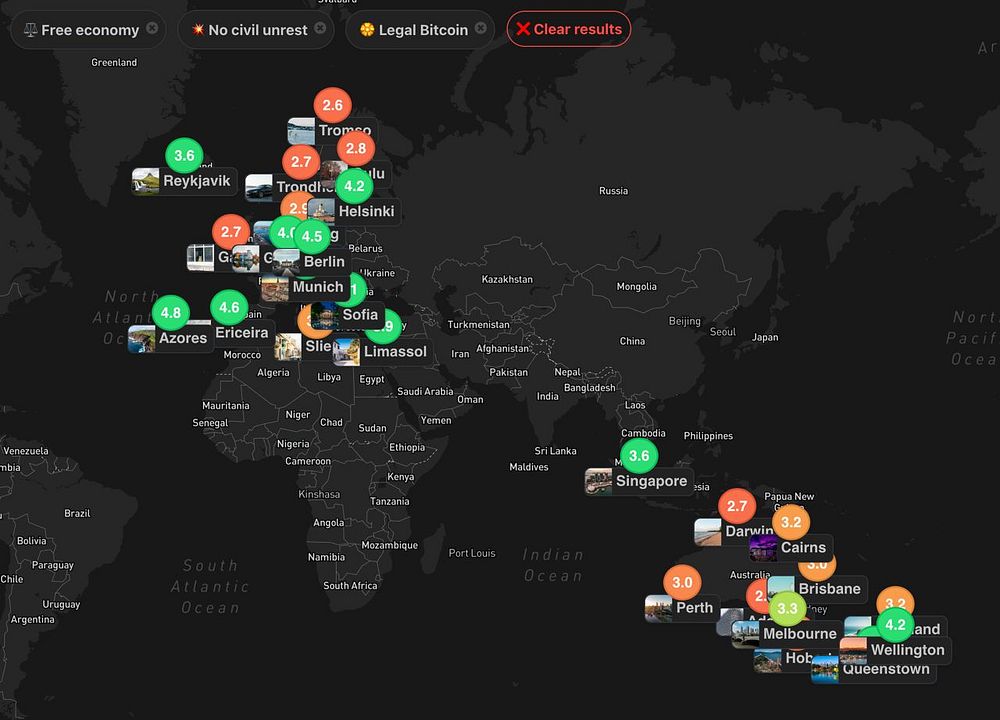The width and height of the screenshot is (1000, 720).
Task: Open the Cairns city label
Action: (804, 548)
